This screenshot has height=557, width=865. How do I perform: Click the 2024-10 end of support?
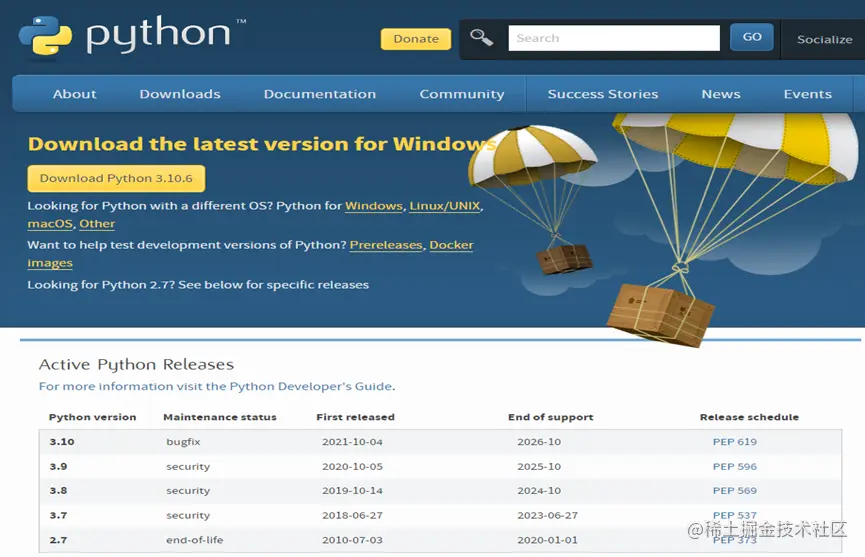tap(539, 491)
